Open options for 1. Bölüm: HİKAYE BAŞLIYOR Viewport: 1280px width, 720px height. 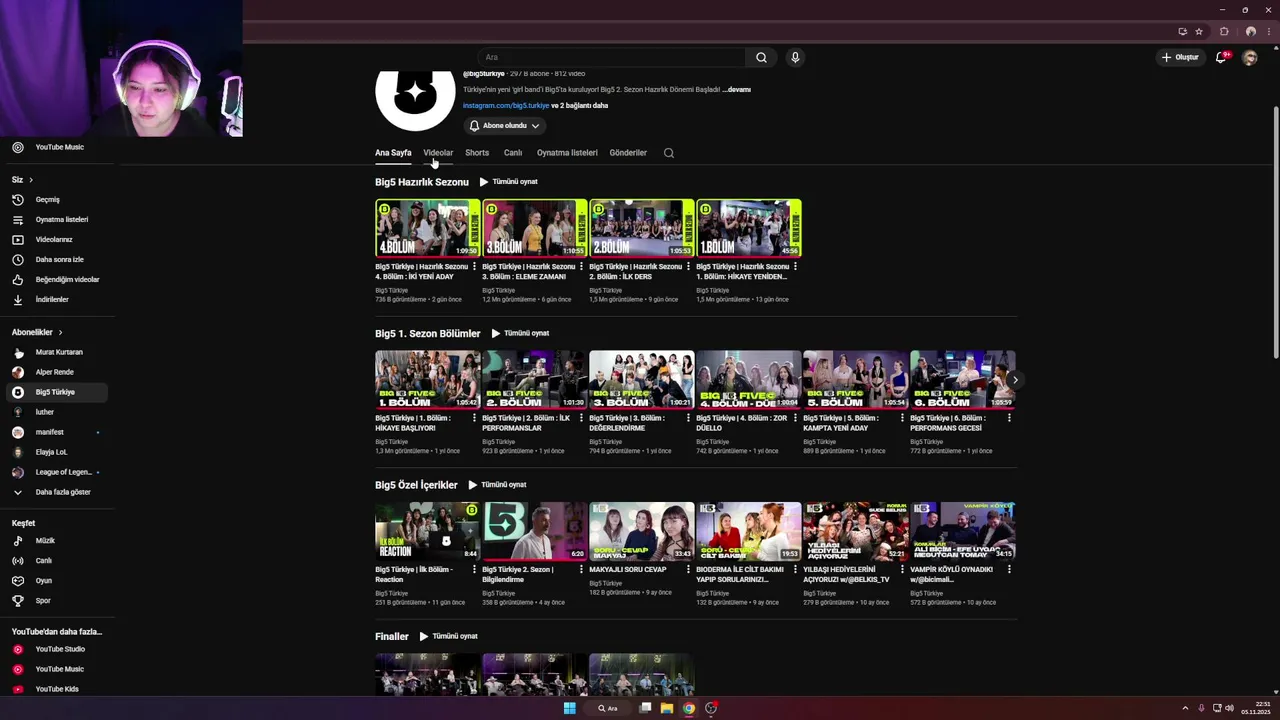click(x=475, y=418)
